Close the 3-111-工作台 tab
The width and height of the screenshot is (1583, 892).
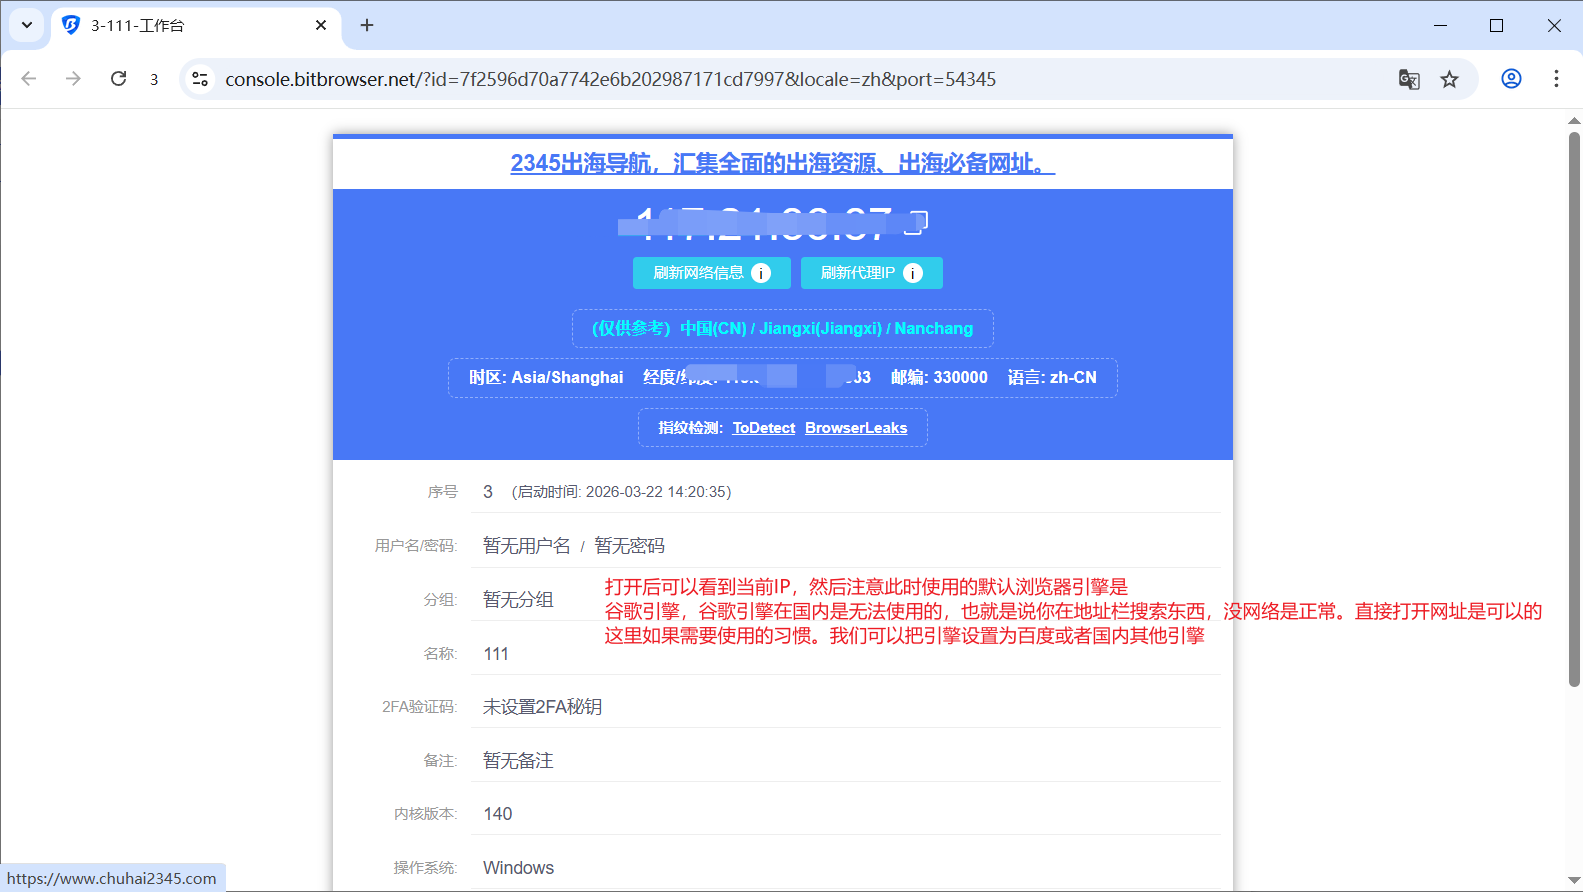(321, 25)
